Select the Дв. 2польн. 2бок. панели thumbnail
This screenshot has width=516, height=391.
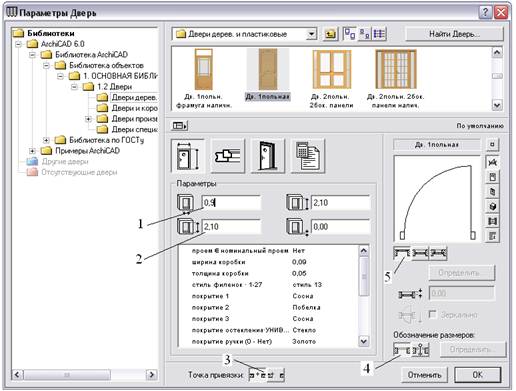pos(331,79)
